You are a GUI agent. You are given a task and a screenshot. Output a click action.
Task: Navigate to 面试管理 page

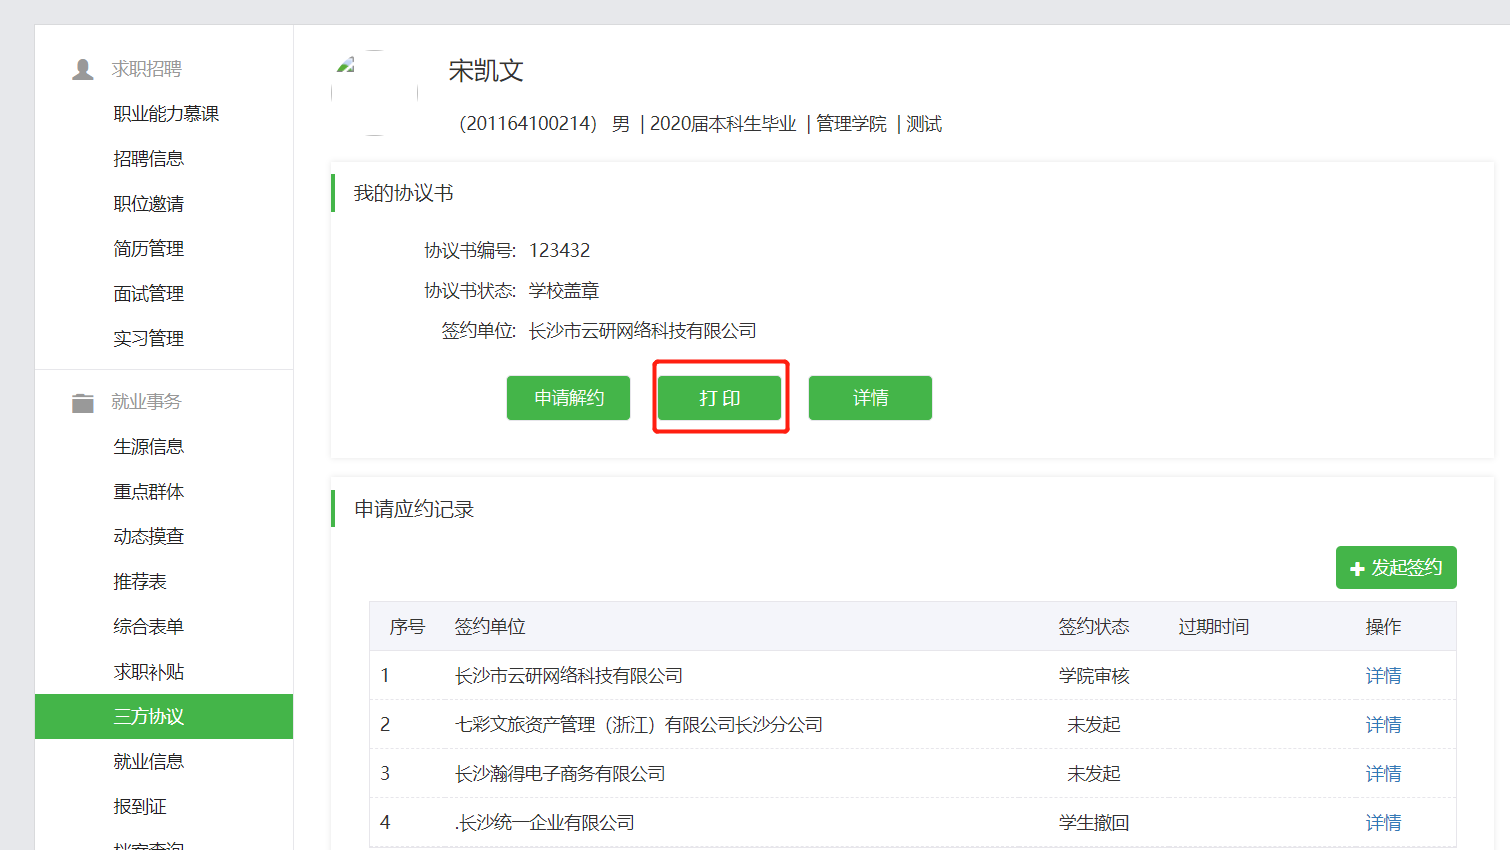[x=149, y=294]
